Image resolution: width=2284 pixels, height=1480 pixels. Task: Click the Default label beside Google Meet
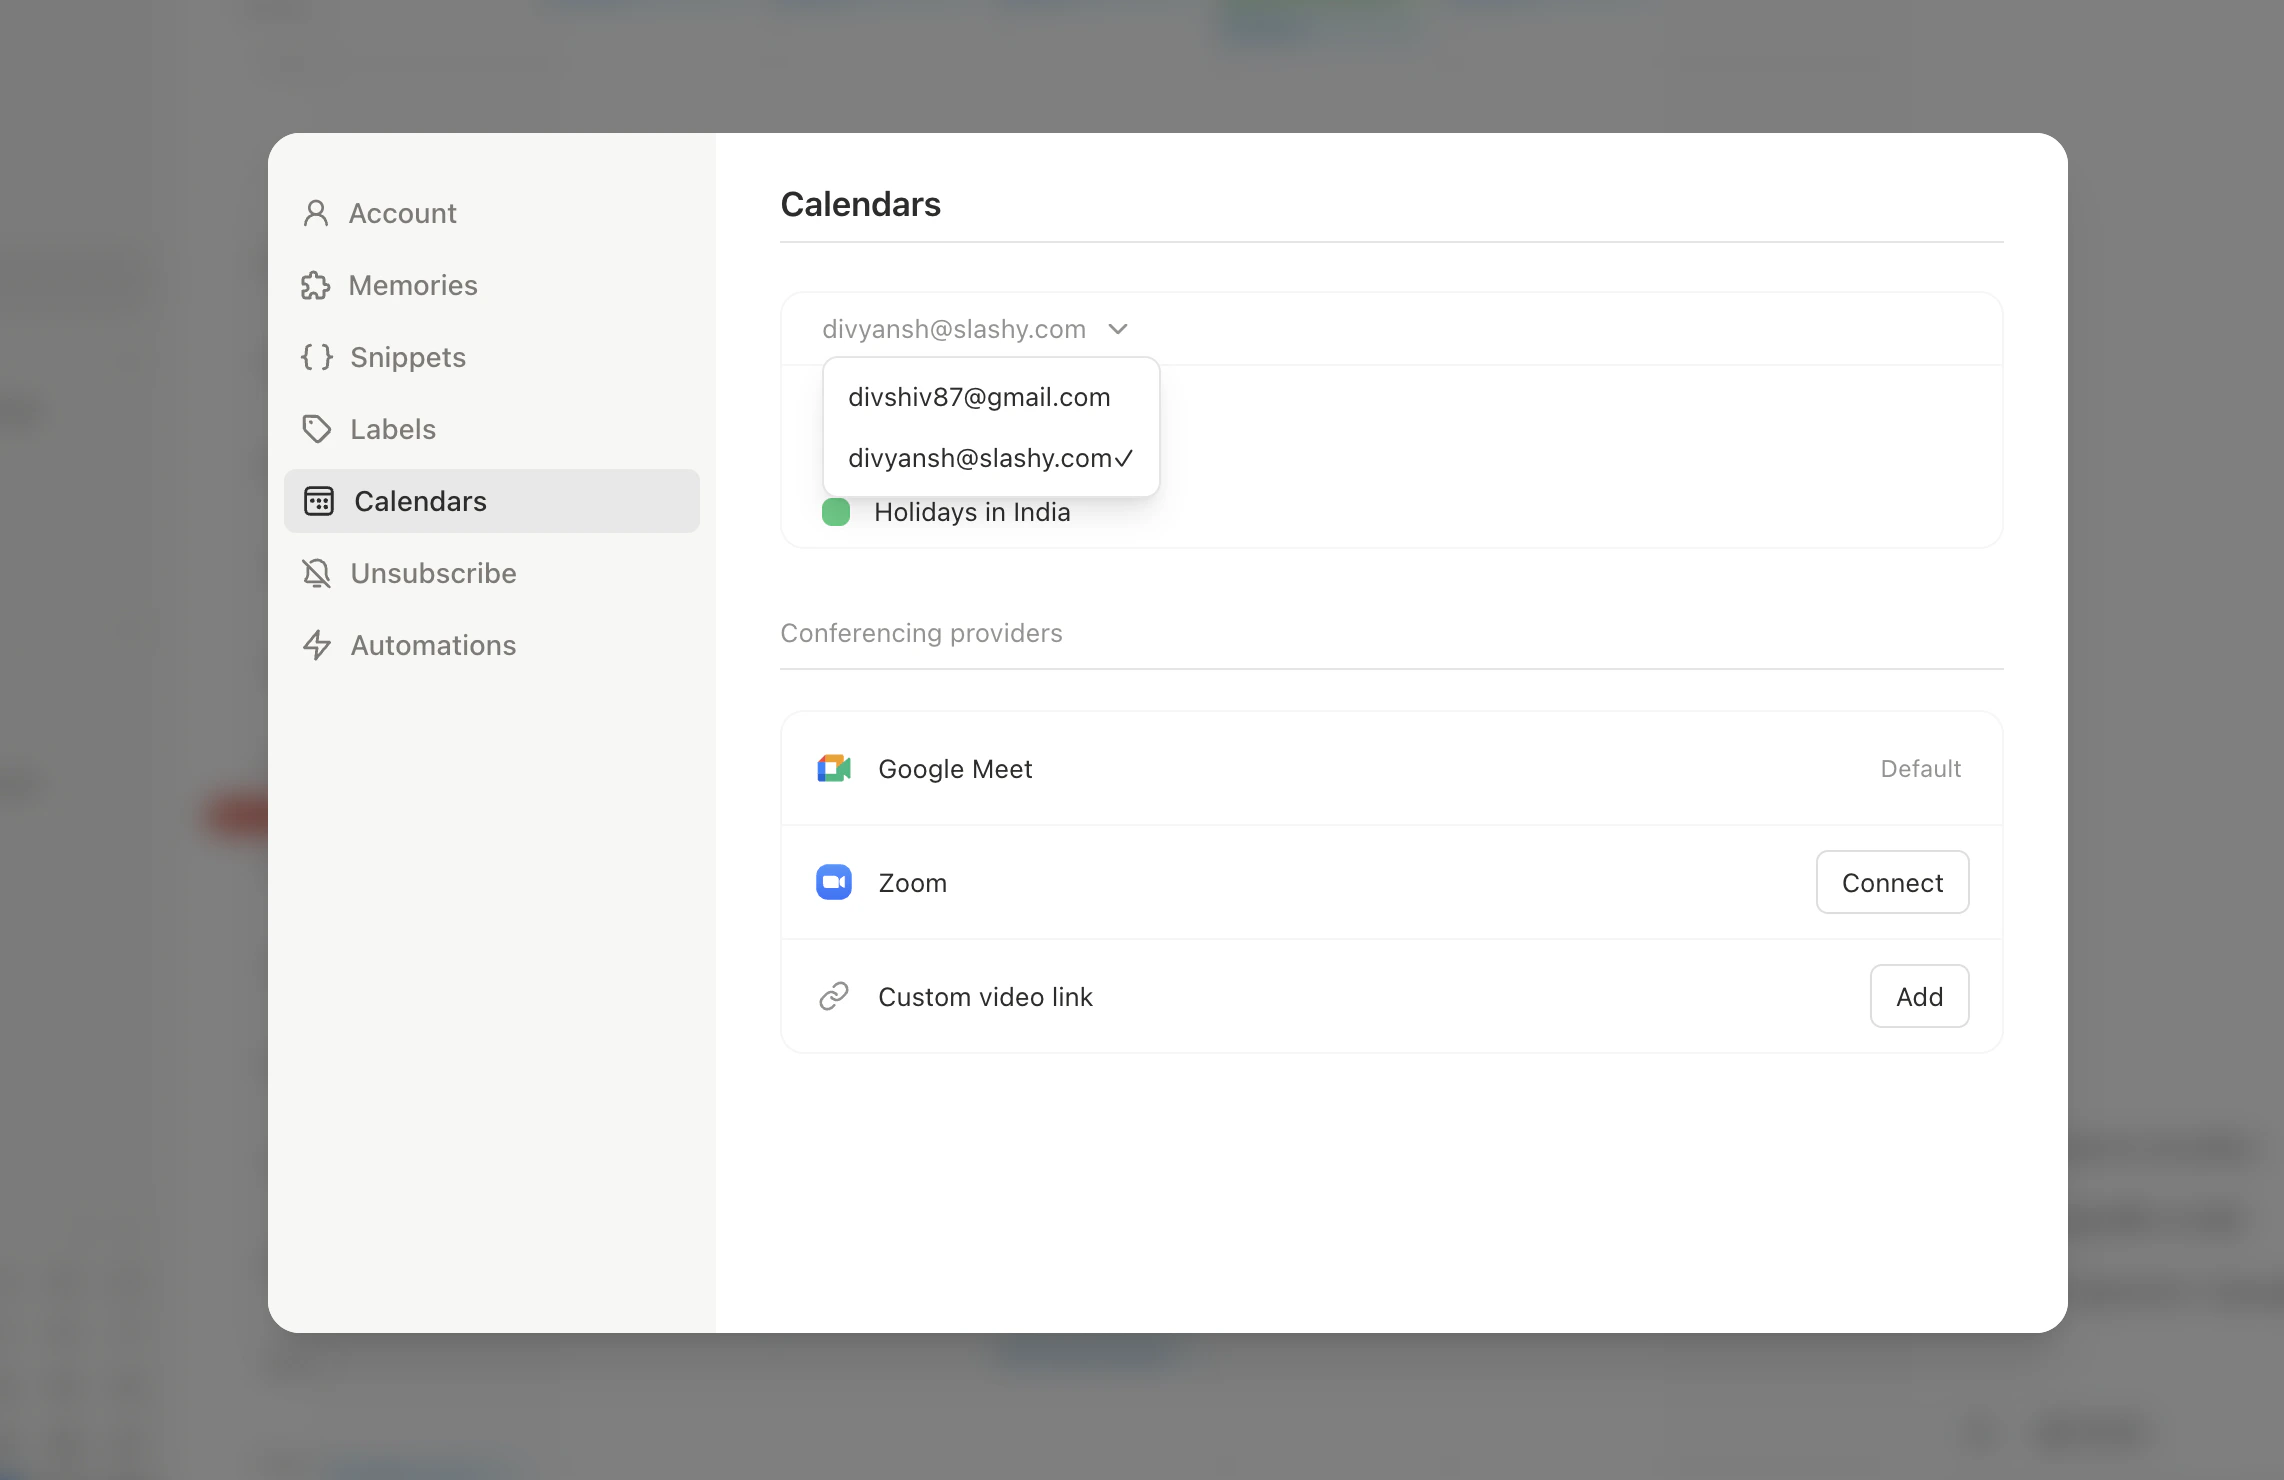(1920, 768)
